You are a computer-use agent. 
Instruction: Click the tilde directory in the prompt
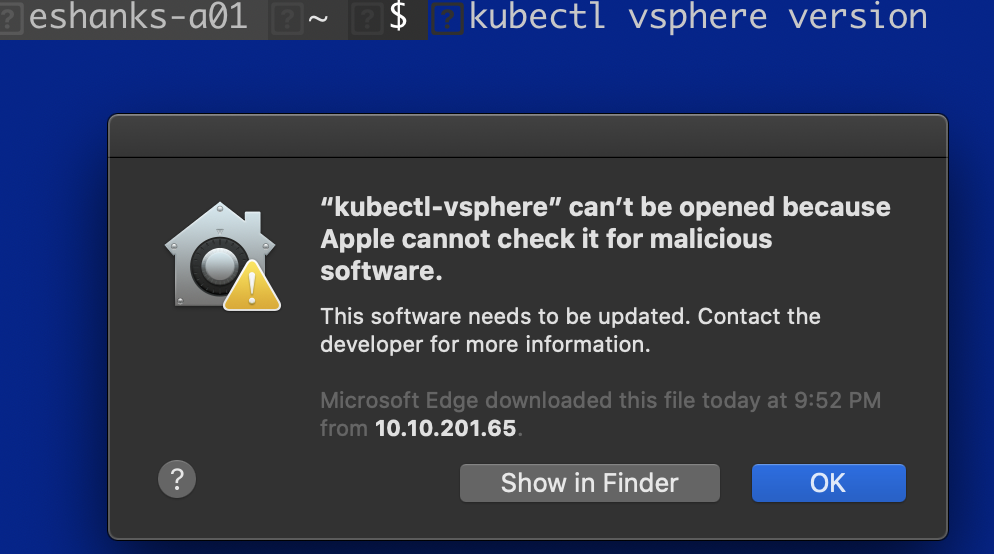point(318,17)
